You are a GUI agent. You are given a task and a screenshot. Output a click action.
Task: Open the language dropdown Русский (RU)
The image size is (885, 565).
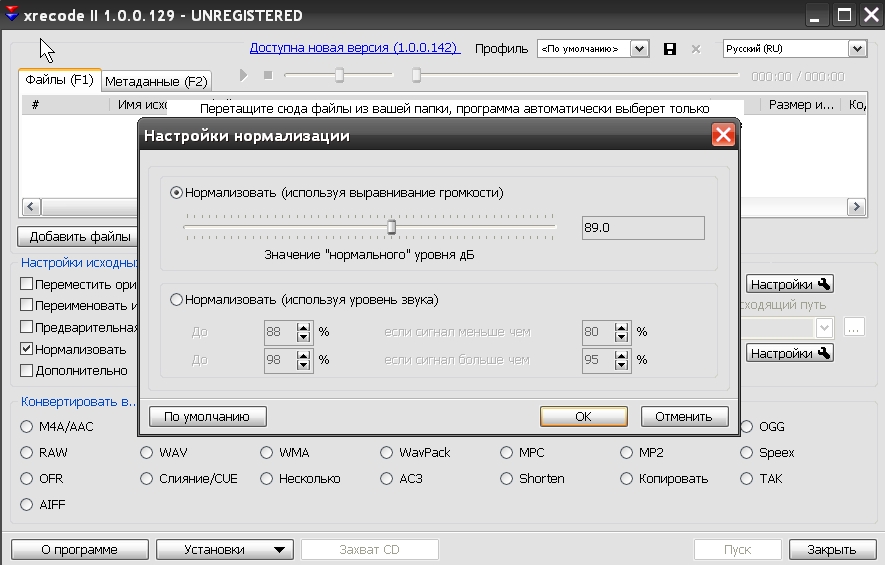pyautogui.click(x=857, y=49)
